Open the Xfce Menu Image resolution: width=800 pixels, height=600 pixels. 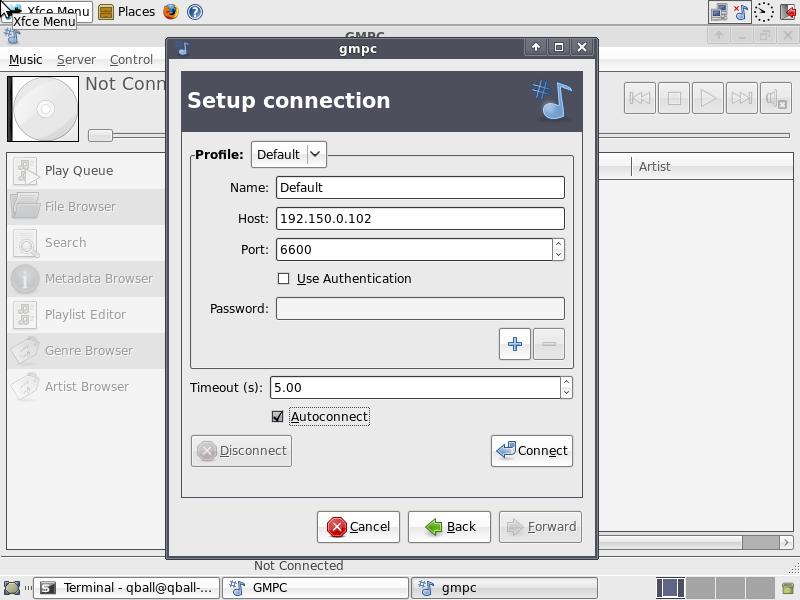pyautogui.click(x=47, y=12)
